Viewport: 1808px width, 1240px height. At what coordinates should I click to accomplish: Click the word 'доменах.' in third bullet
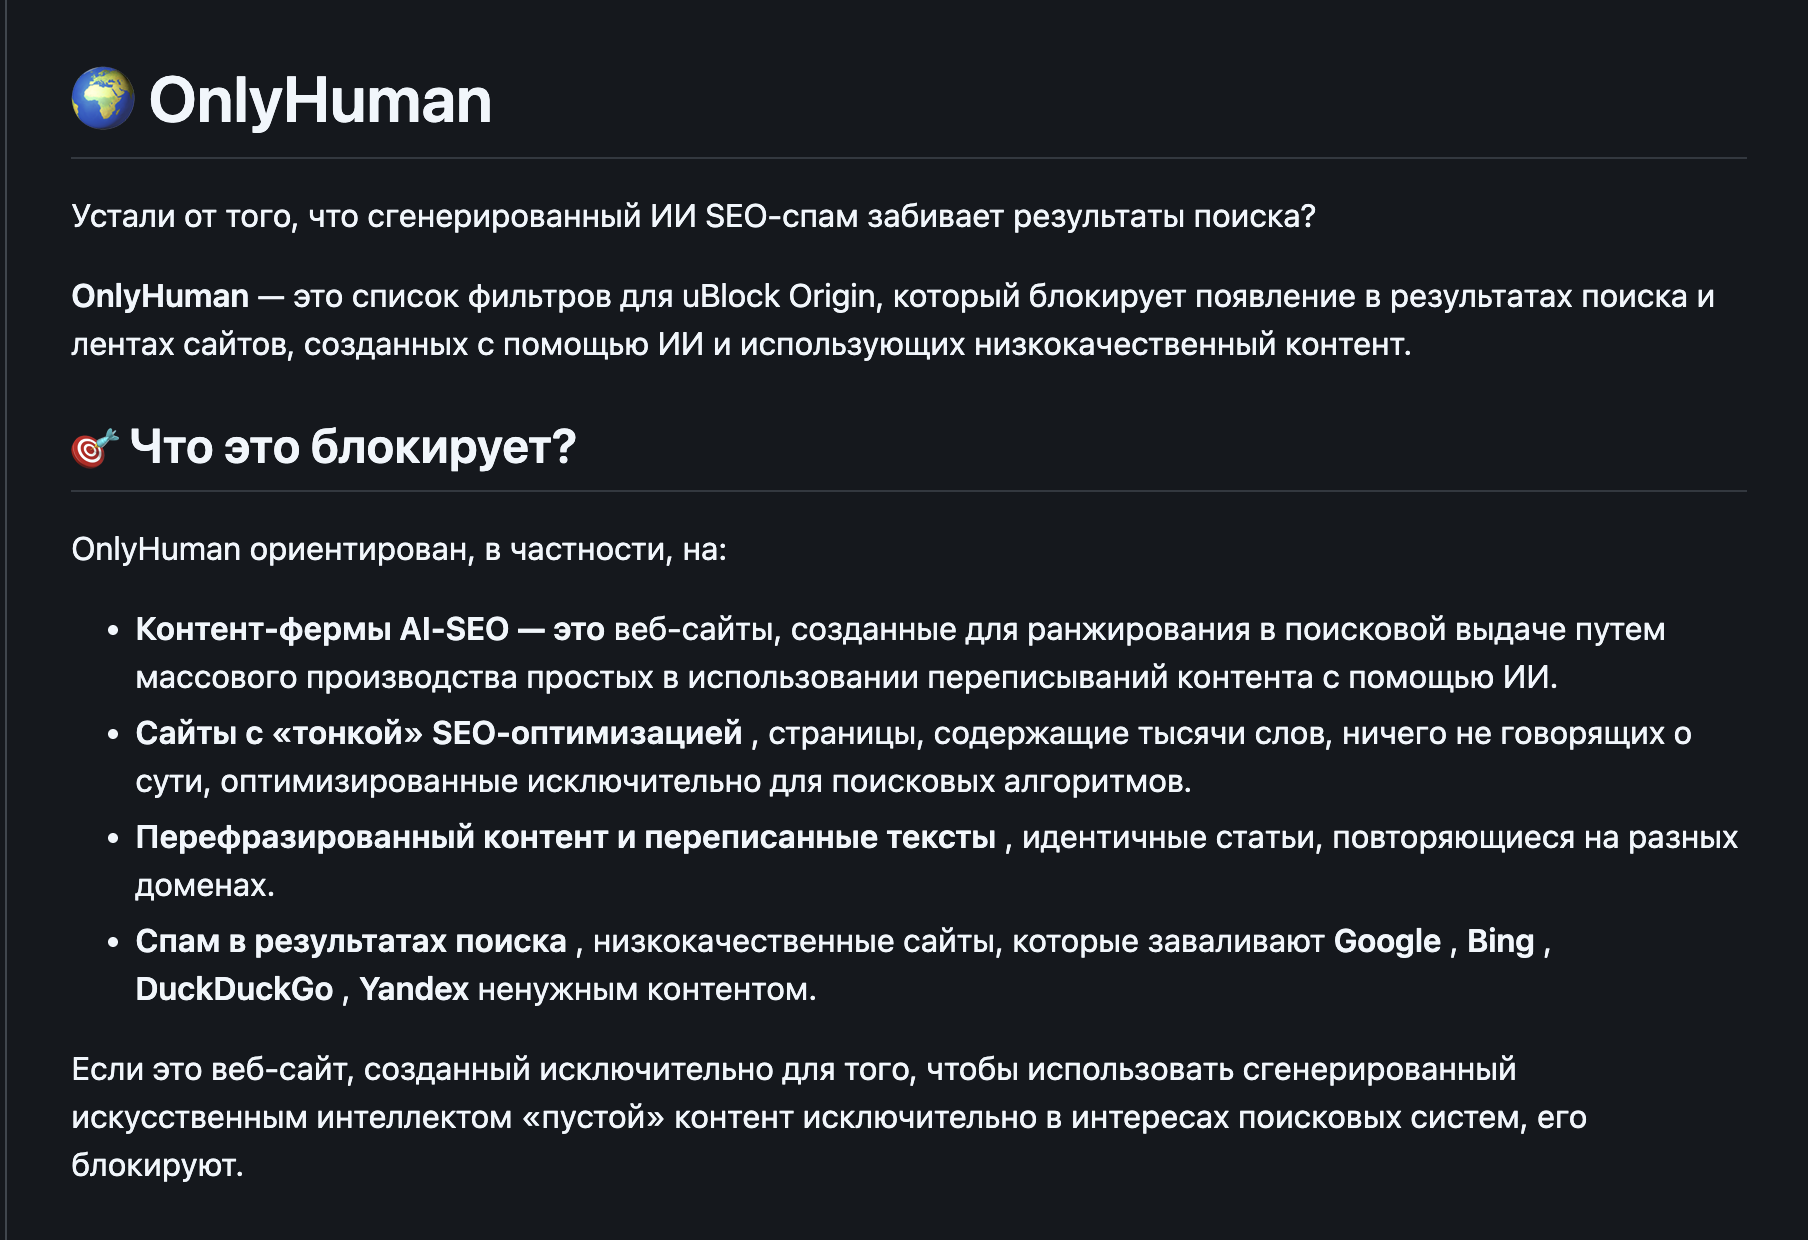pos(205,885)
